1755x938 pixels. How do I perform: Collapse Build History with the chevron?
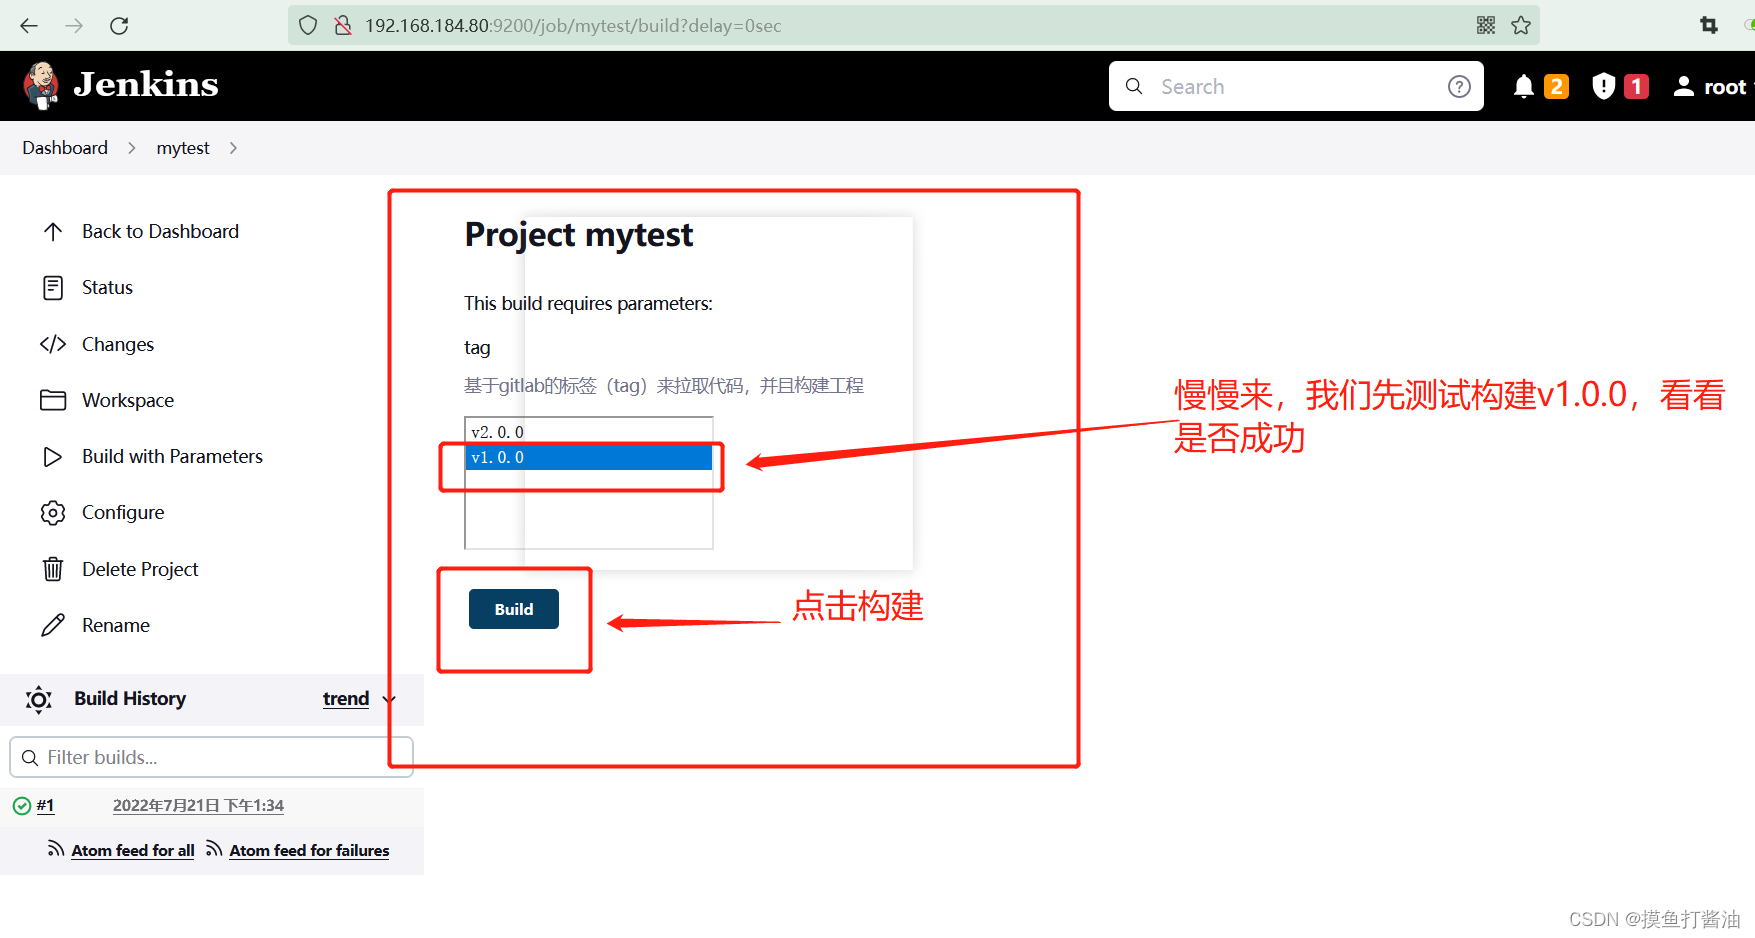click(x=389, y=699)
